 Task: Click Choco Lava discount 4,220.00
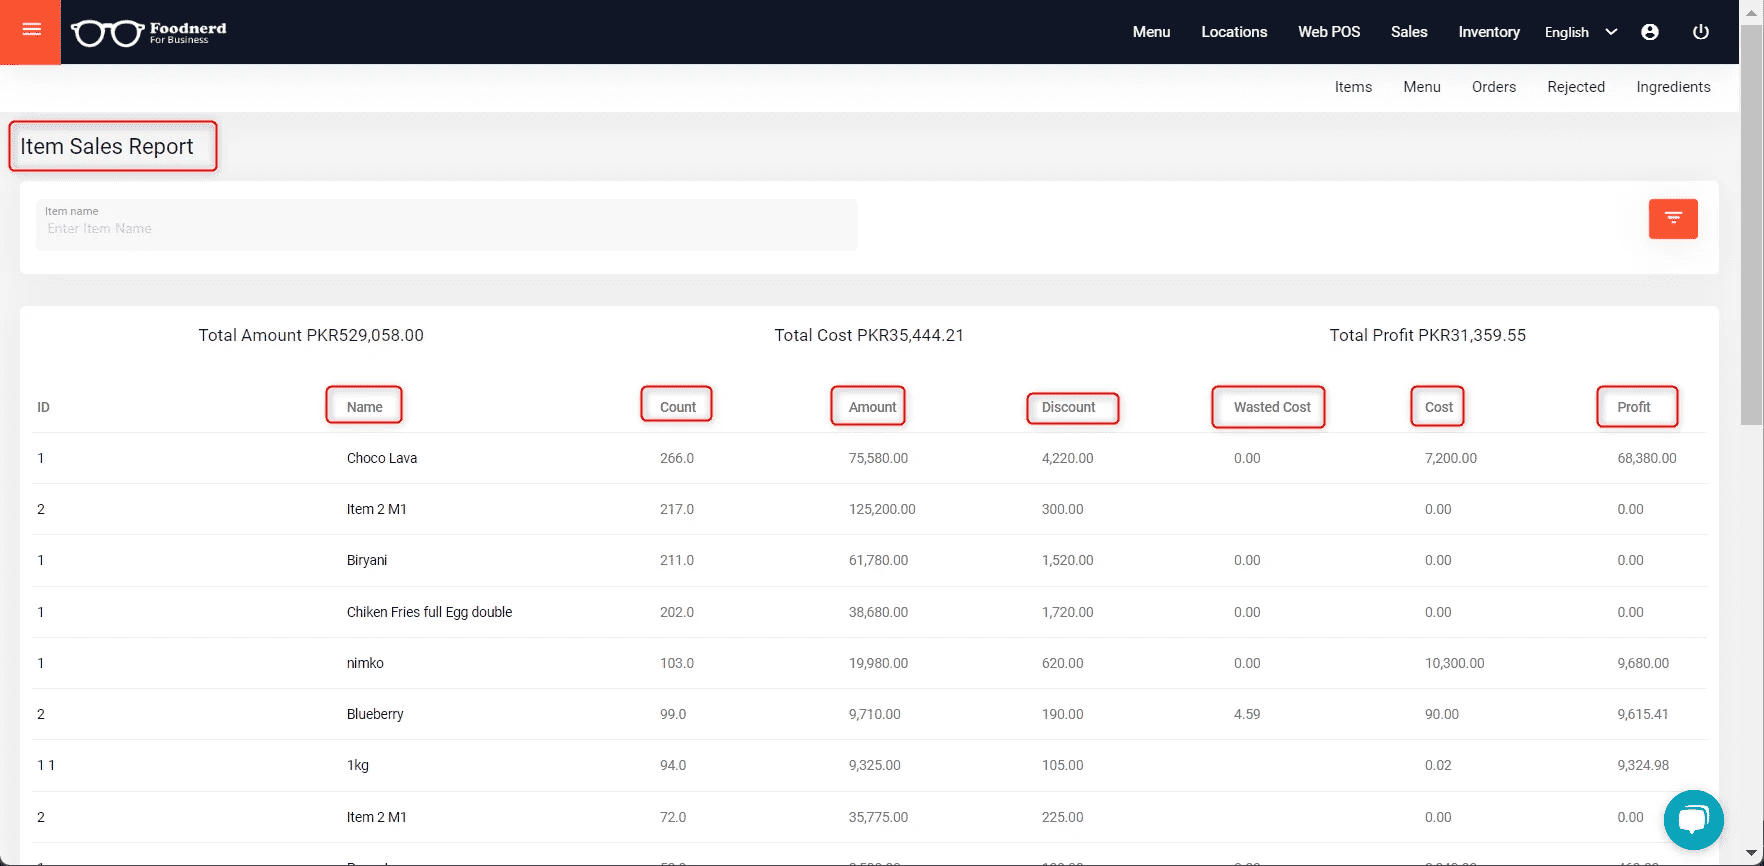coord(1067,458)
